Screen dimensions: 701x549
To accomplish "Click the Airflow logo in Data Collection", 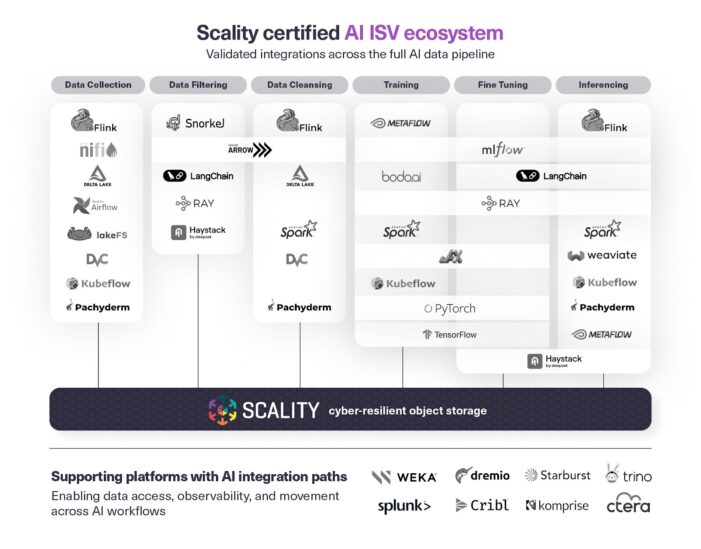I will pos(98,205).
